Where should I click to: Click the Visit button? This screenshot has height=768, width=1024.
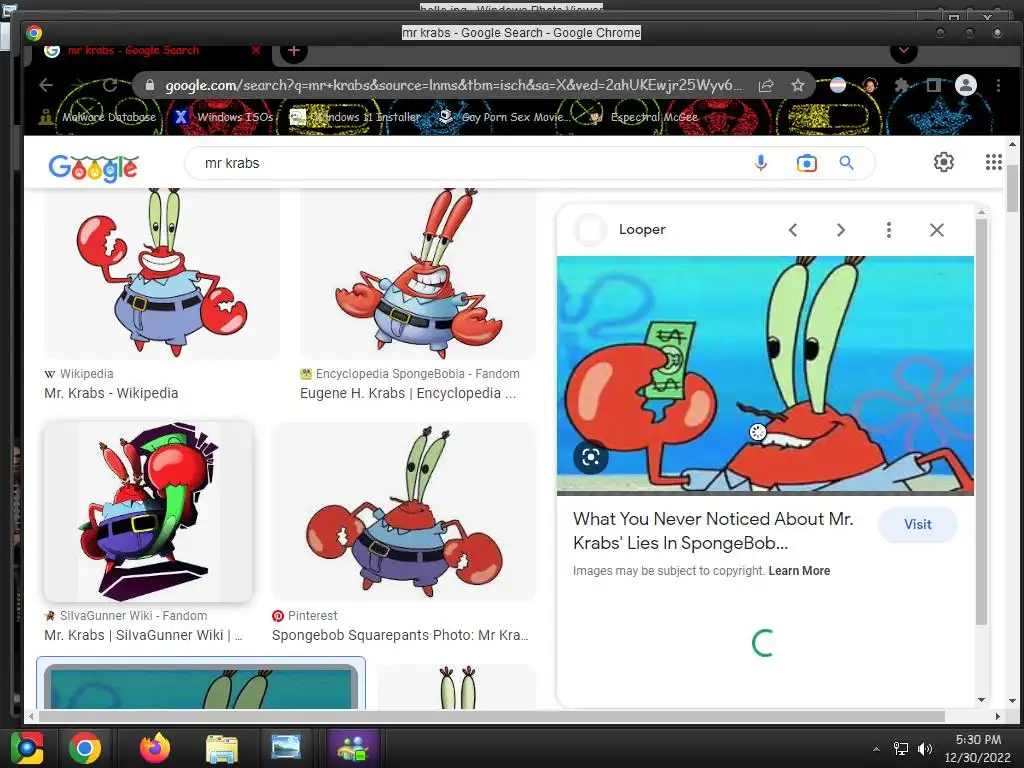[x=918, y=524]
